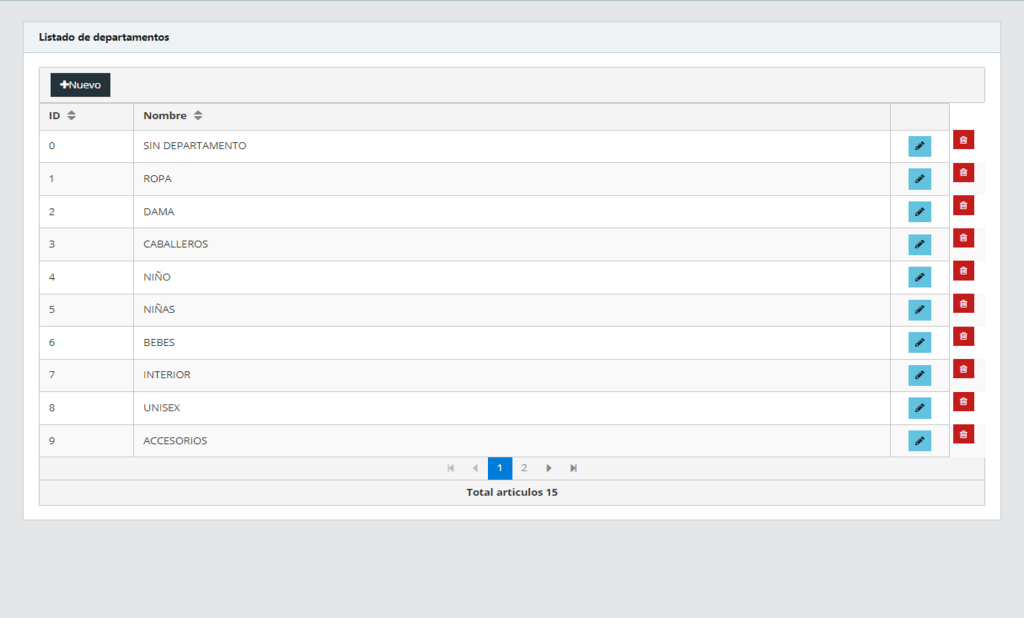The image size is (1024, 618).
Task: Delete the ACCESORIOS department
Action: [963, 434]
